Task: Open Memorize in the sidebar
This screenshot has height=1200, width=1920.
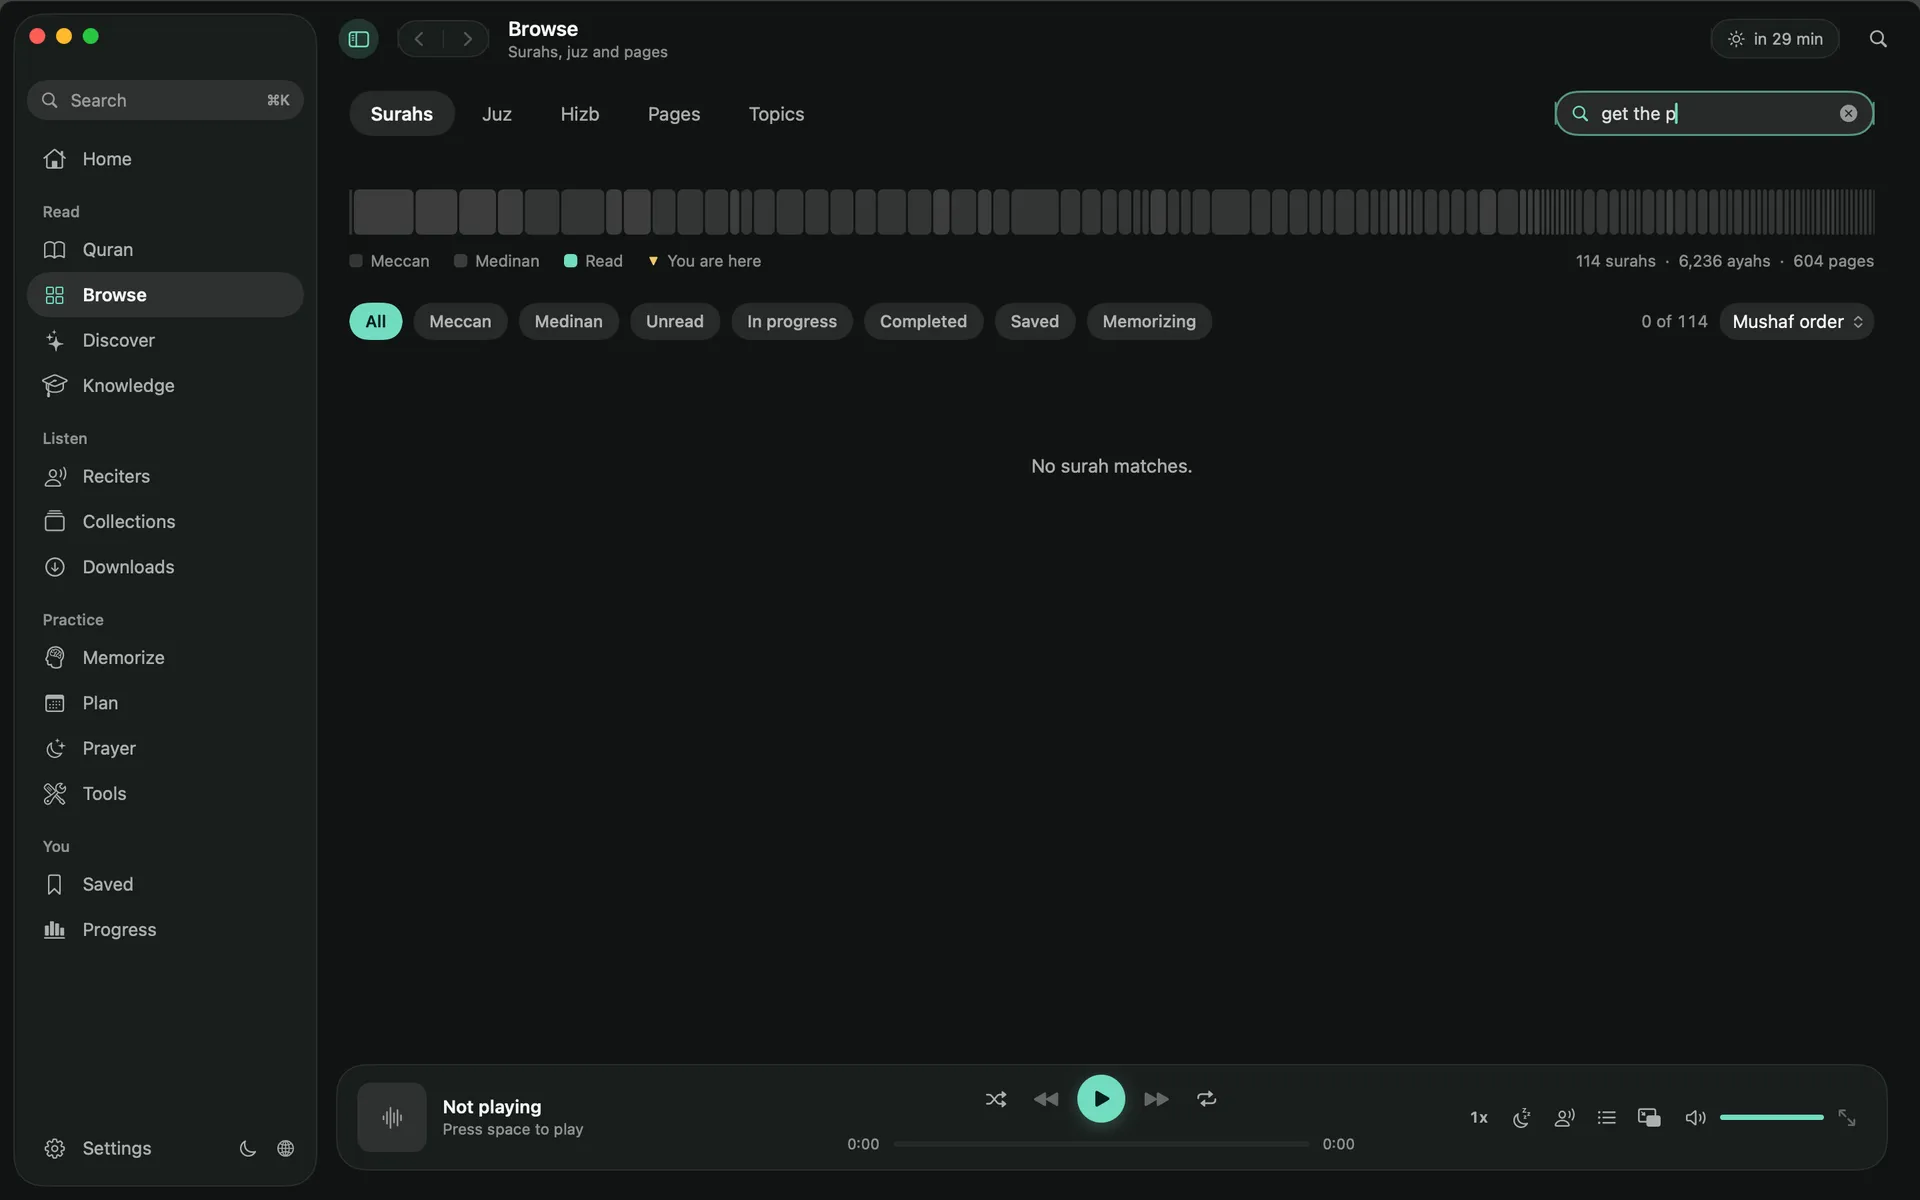Action: tap(165, 658)
